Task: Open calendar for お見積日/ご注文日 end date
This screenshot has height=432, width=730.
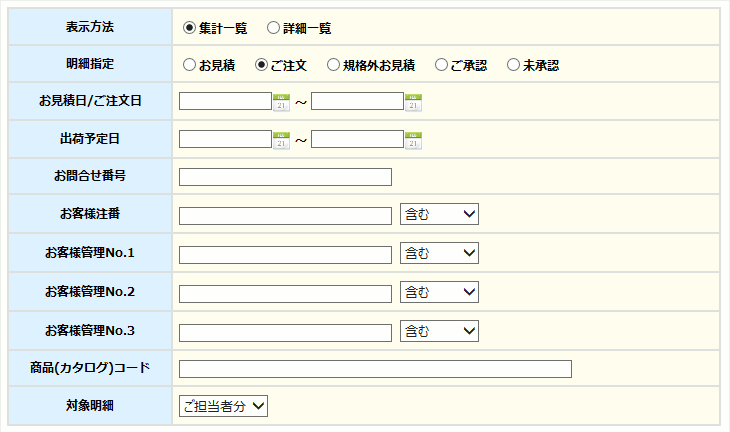Action: [413, 102]
